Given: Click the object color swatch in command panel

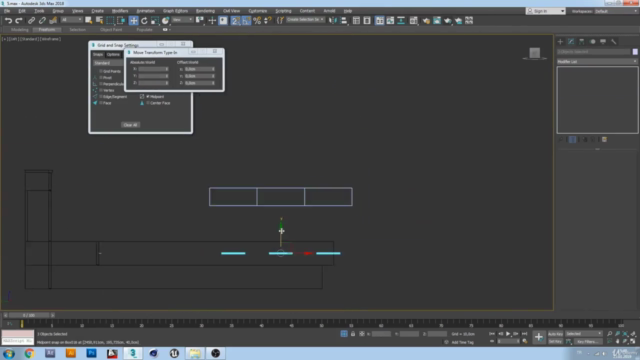Looking at the screenshot, I should pos(635,52).
